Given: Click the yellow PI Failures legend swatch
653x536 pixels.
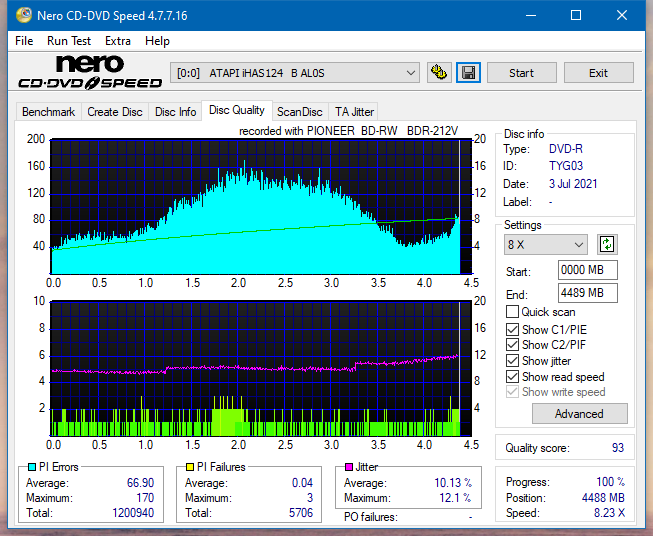Looking at the screenshot, I should [190, 467].
